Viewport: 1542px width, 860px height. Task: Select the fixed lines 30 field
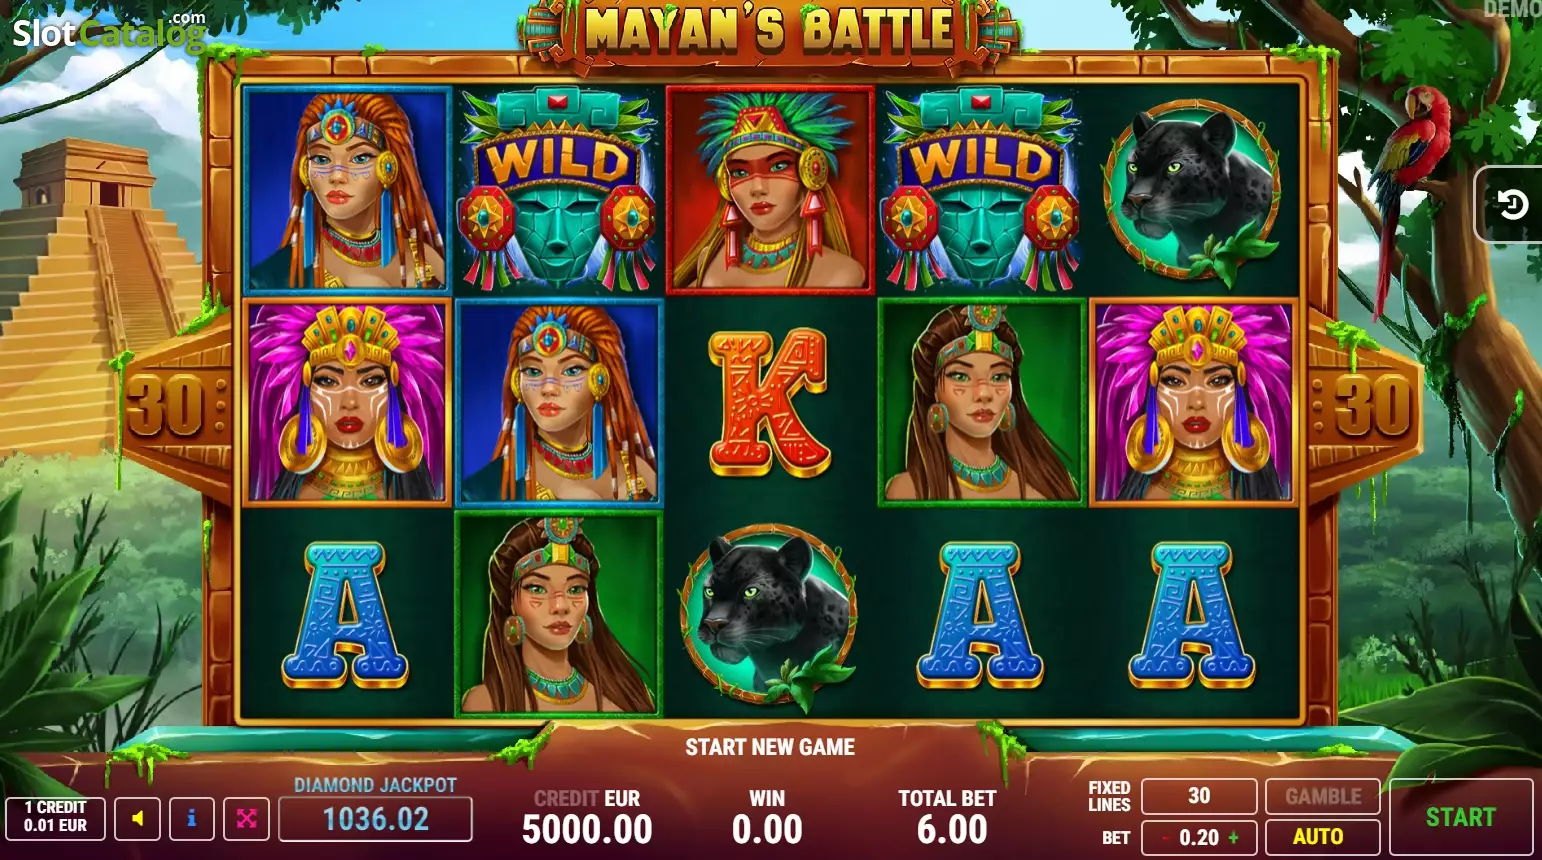coord(1199,796)
